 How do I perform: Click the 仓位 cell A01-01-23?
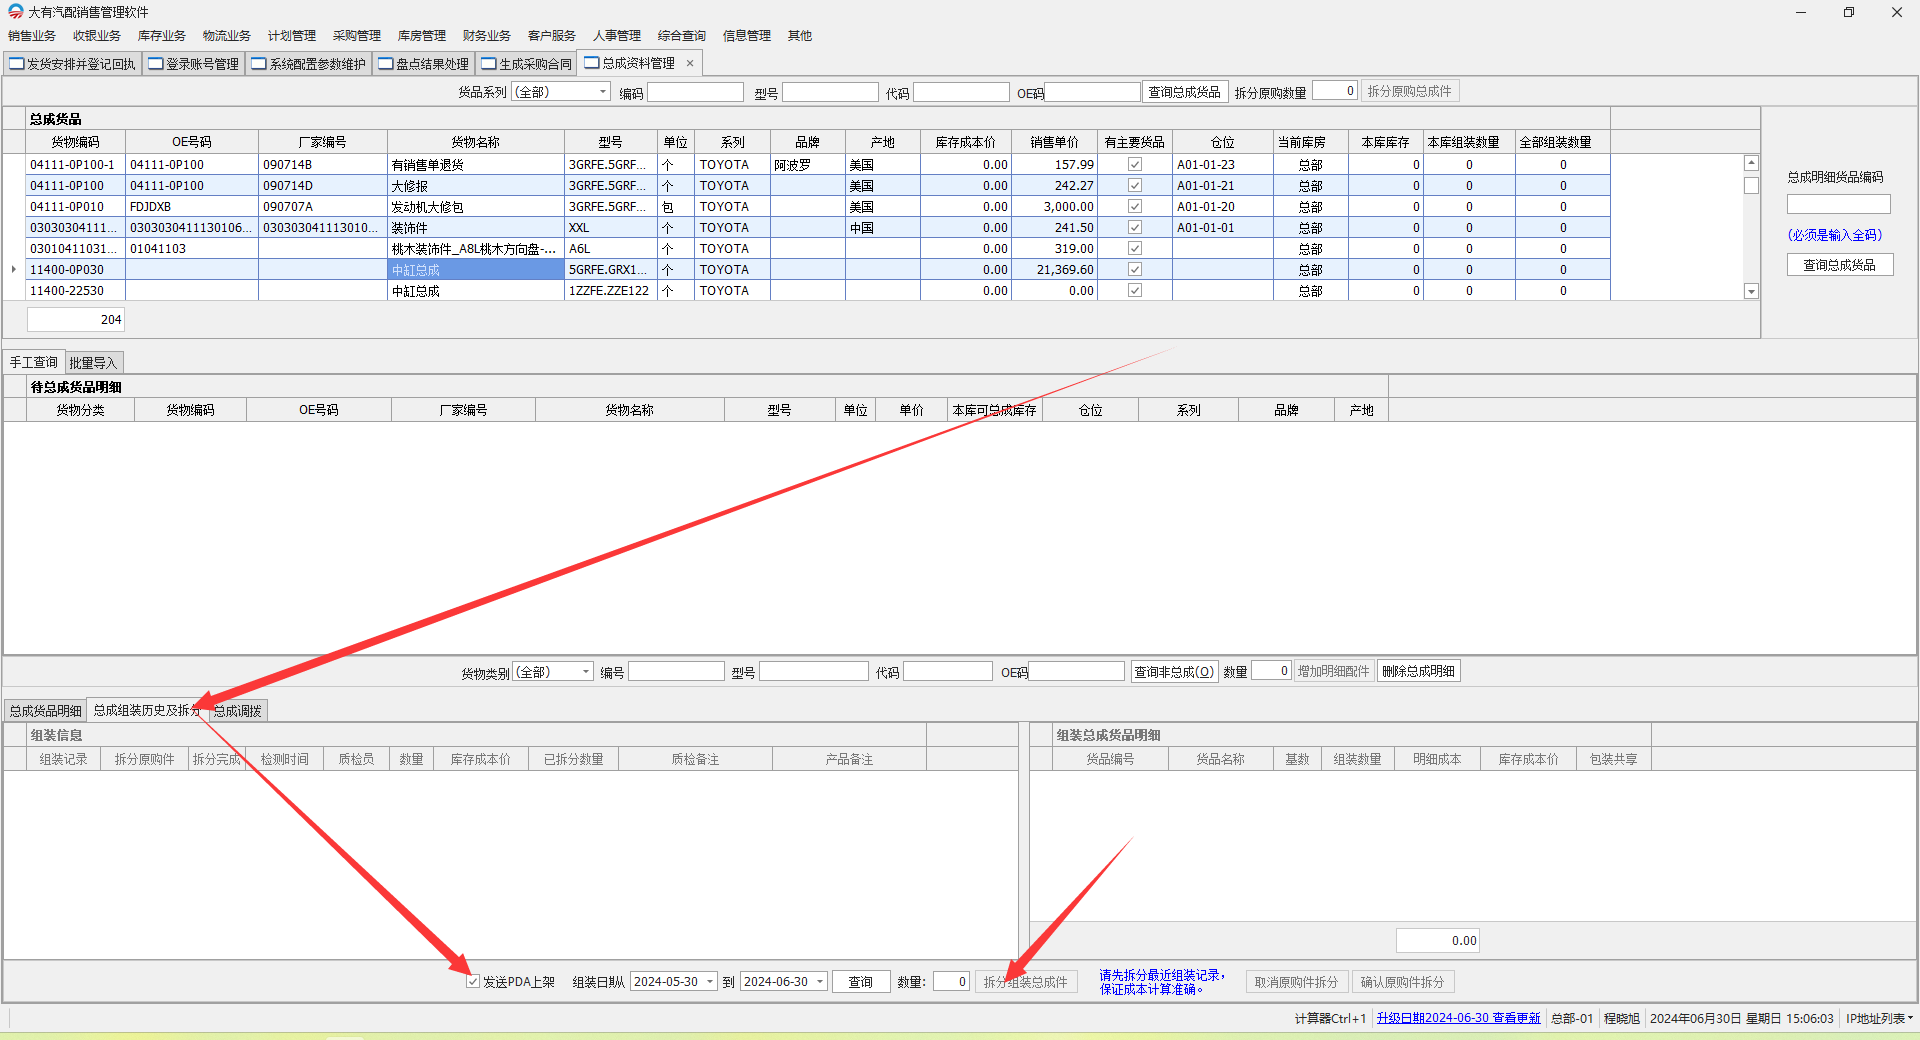[1223, 165]
